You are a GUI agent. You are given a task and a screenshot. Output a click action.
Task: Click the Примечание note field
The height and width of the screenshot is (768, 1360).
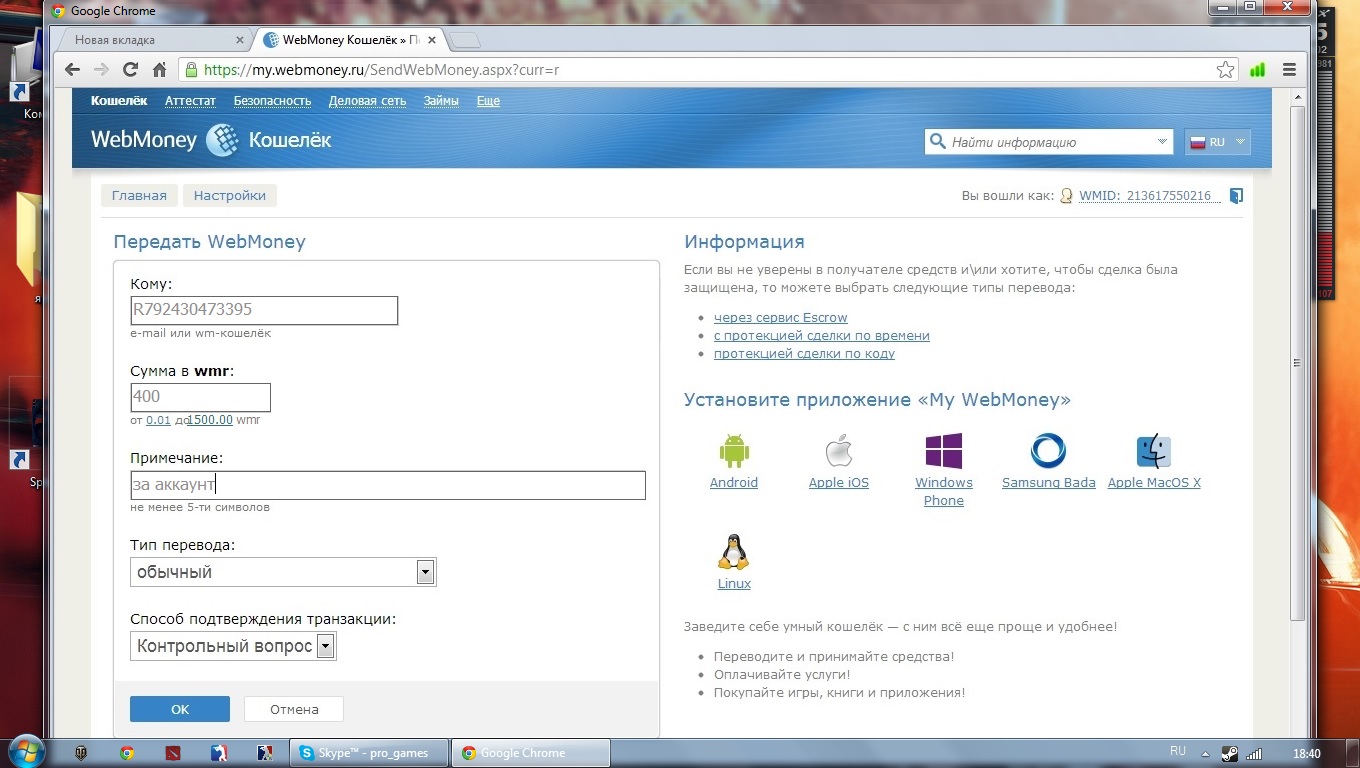click(388, 485)
